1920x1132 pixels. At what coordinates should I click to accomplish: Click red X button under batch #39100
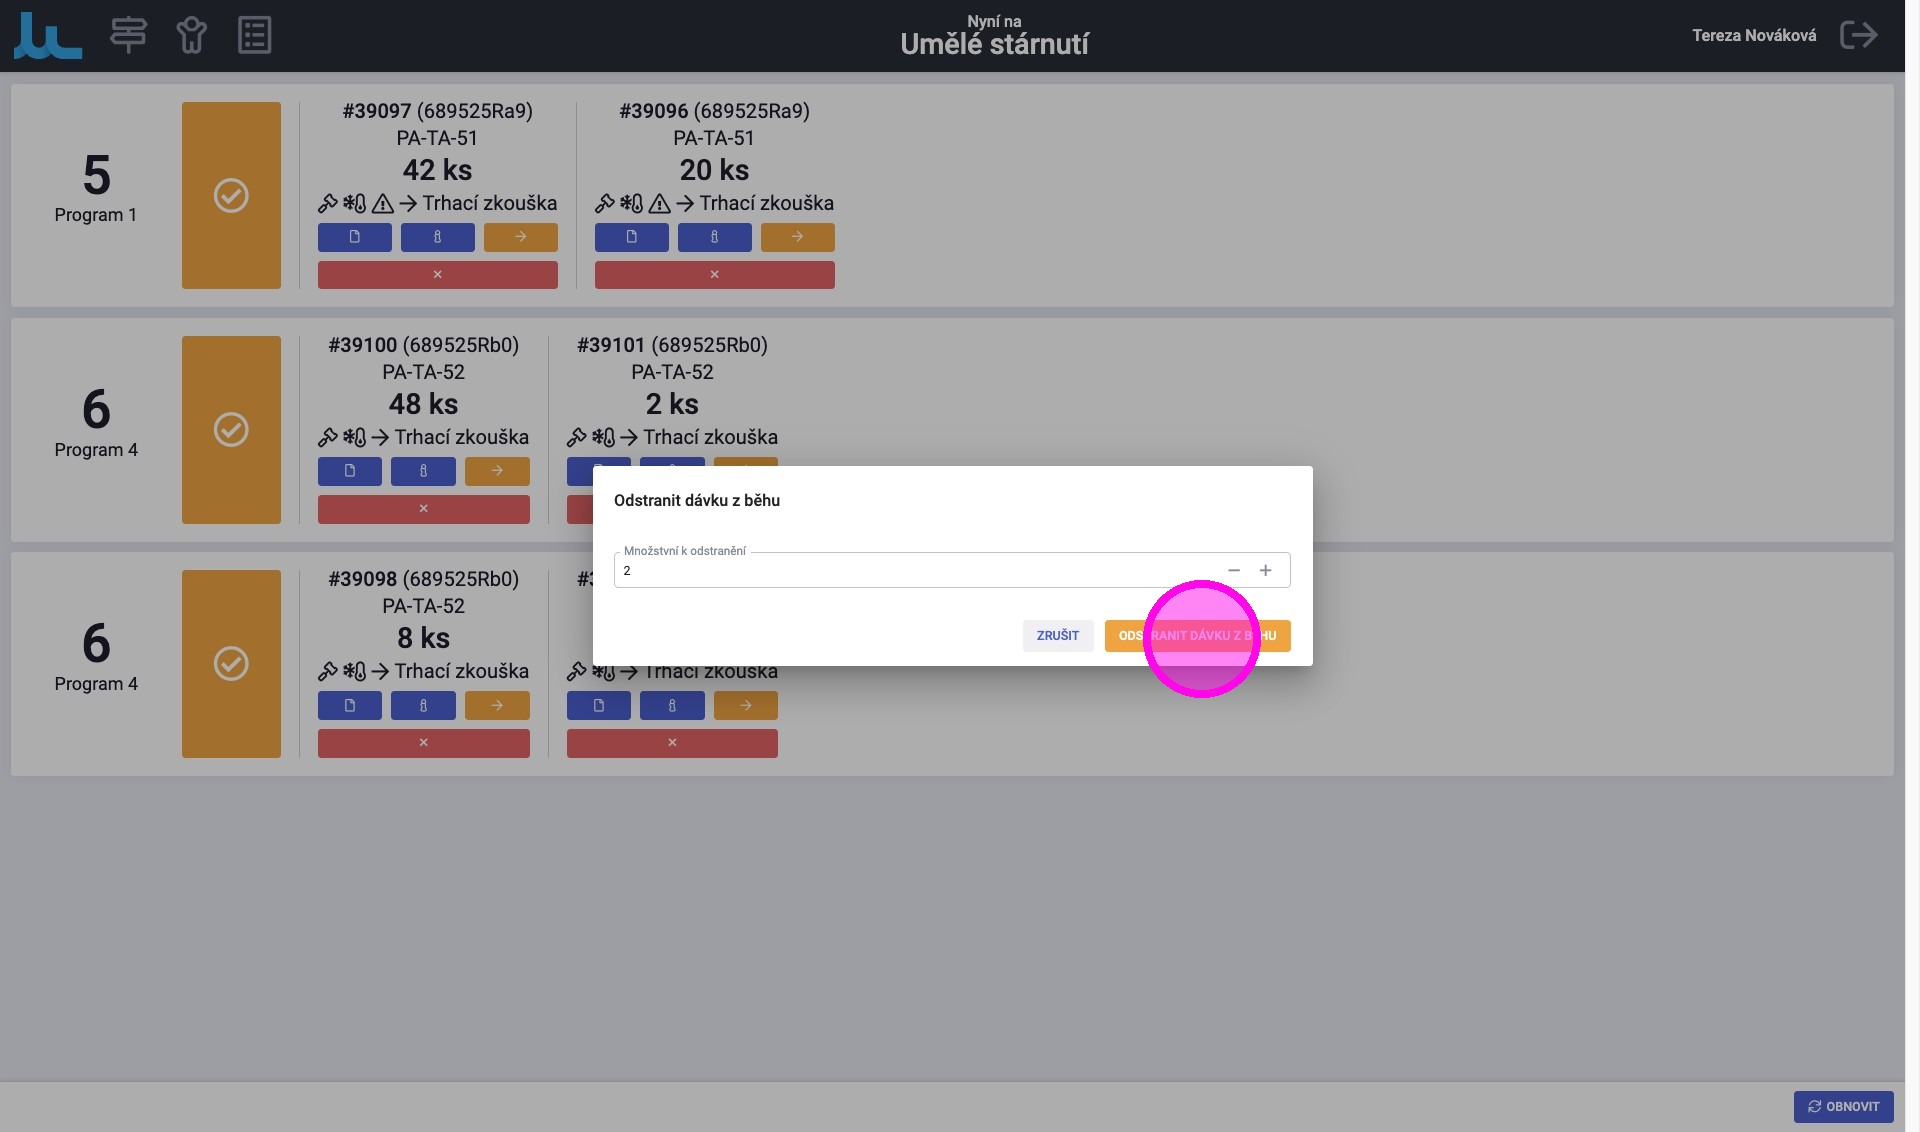click(x=423, y=508)
